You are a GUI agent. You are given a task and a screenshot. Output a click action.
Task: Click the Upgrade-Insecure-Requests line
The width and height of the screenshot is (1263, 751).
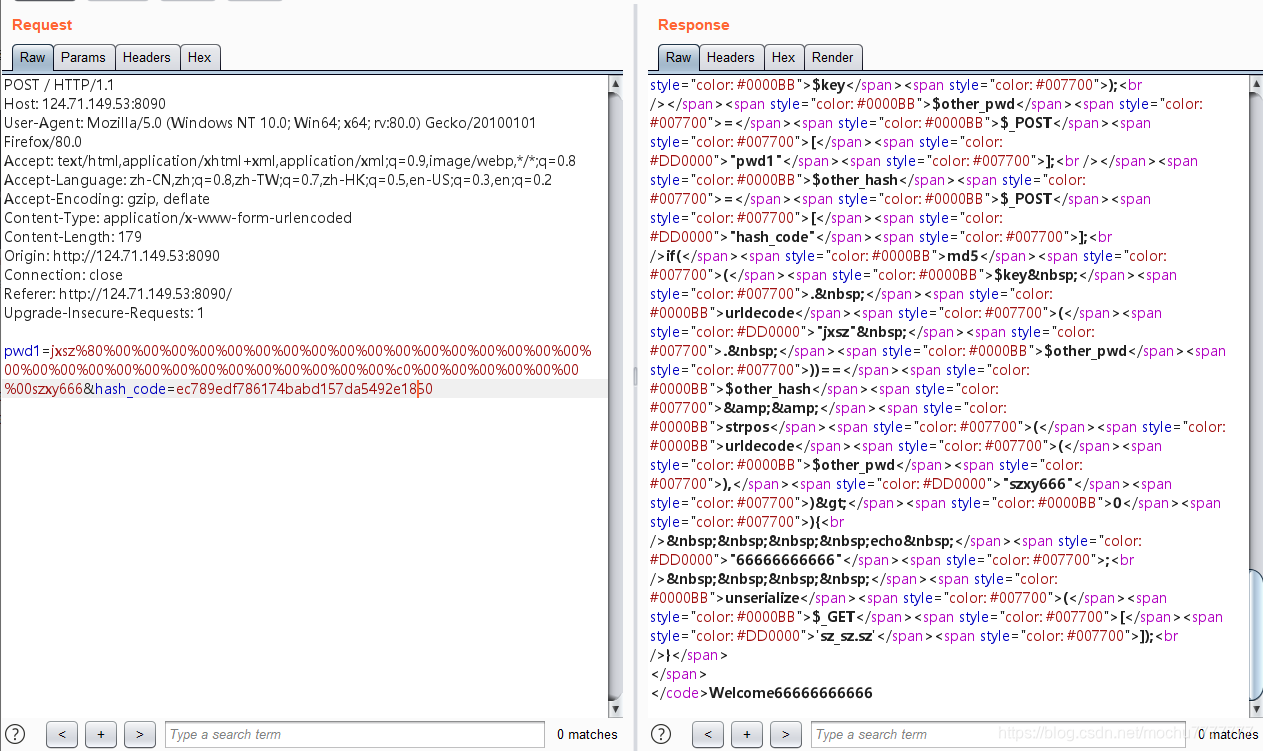[104, 313]
